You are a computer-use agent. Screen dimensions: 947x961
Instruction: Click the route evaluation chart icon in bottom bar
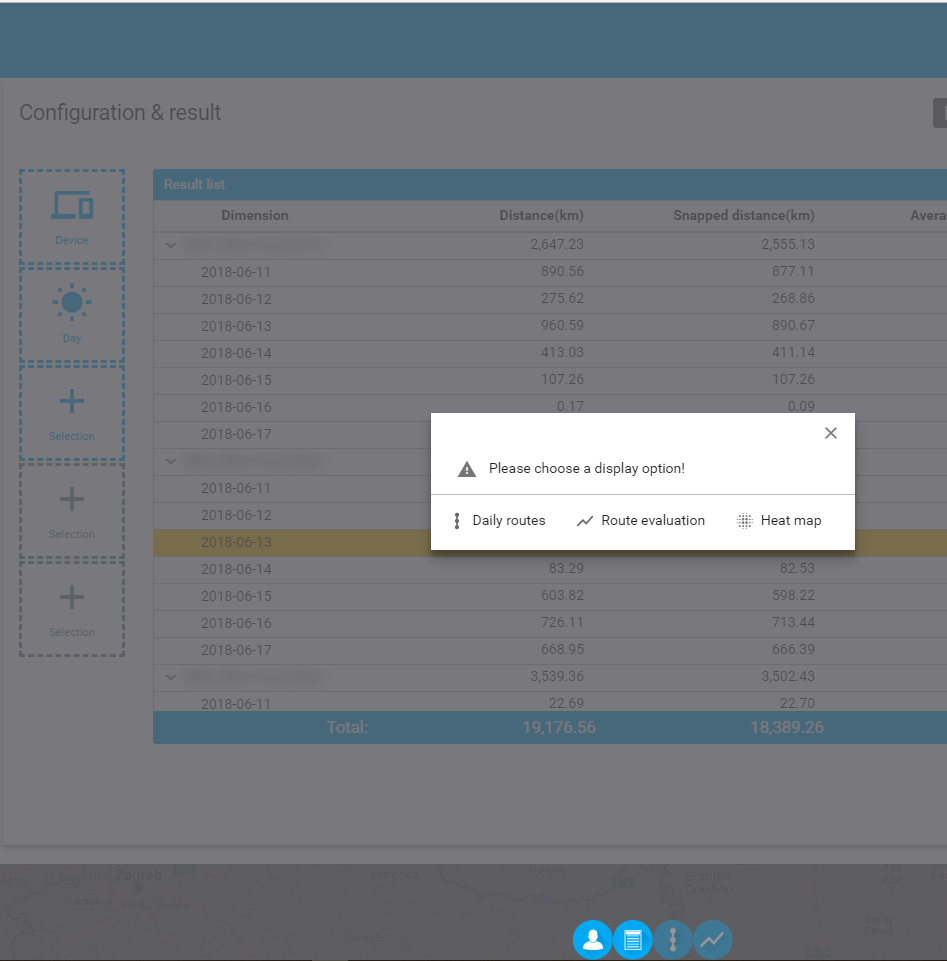point(713,940)
